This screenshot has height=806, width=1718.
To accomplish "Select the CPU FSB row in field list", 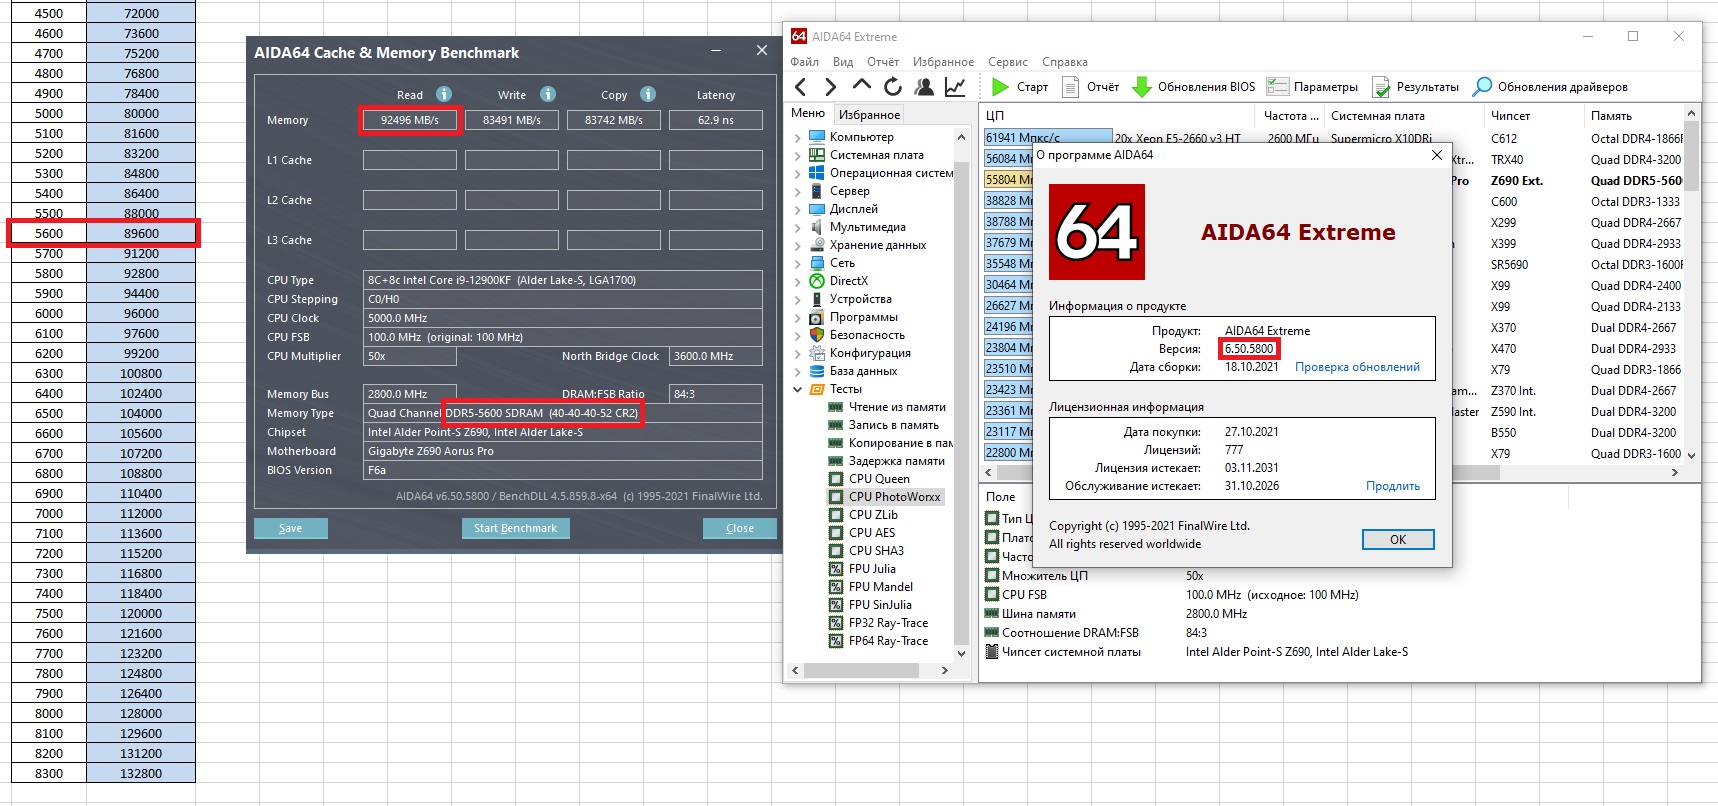I will coord(1340,595).
